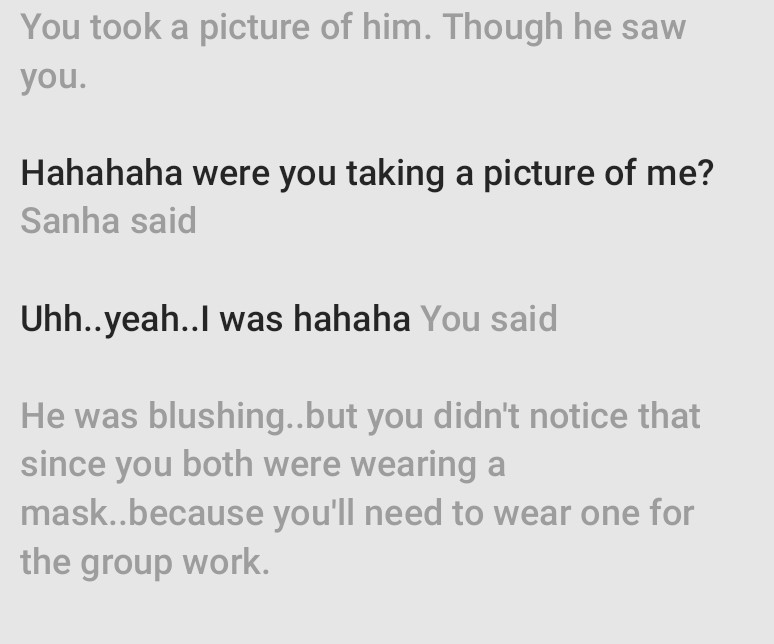Select the 'Sanha said' gray label
The image size is (774, 644).
109,221
